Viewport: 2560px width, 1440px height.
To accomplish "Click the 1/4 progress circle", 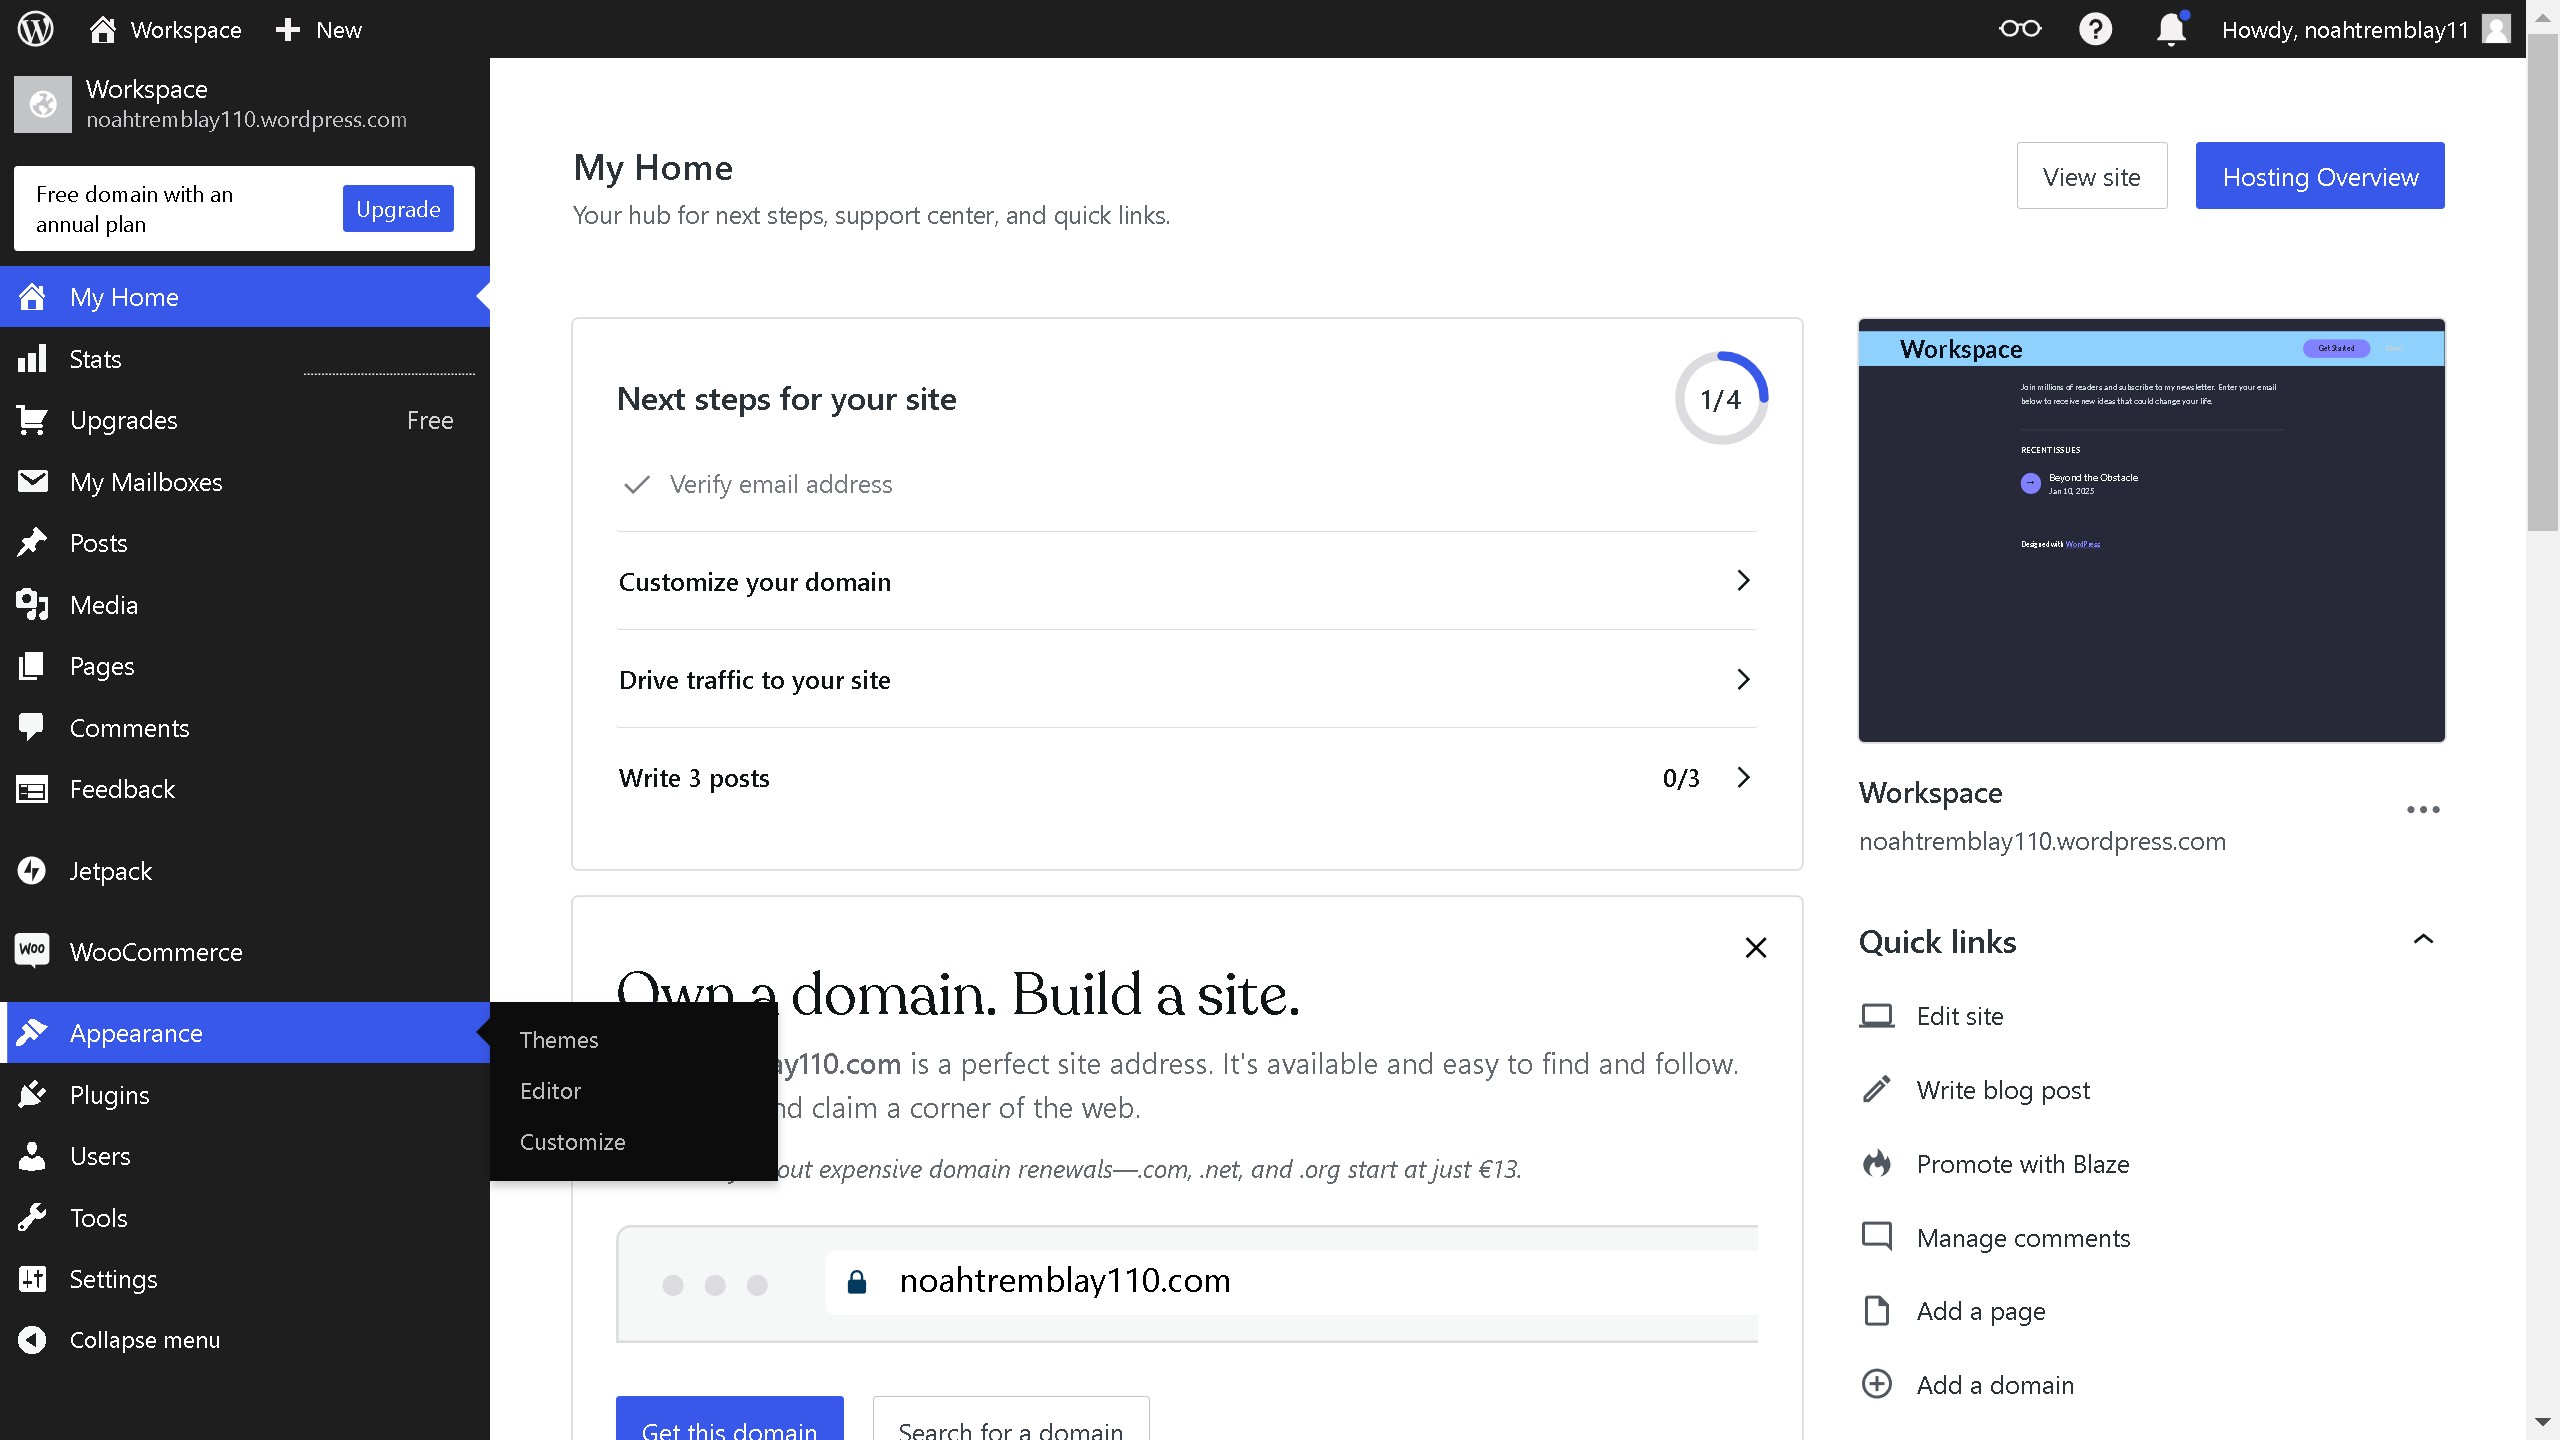I will click(1721, 398).
